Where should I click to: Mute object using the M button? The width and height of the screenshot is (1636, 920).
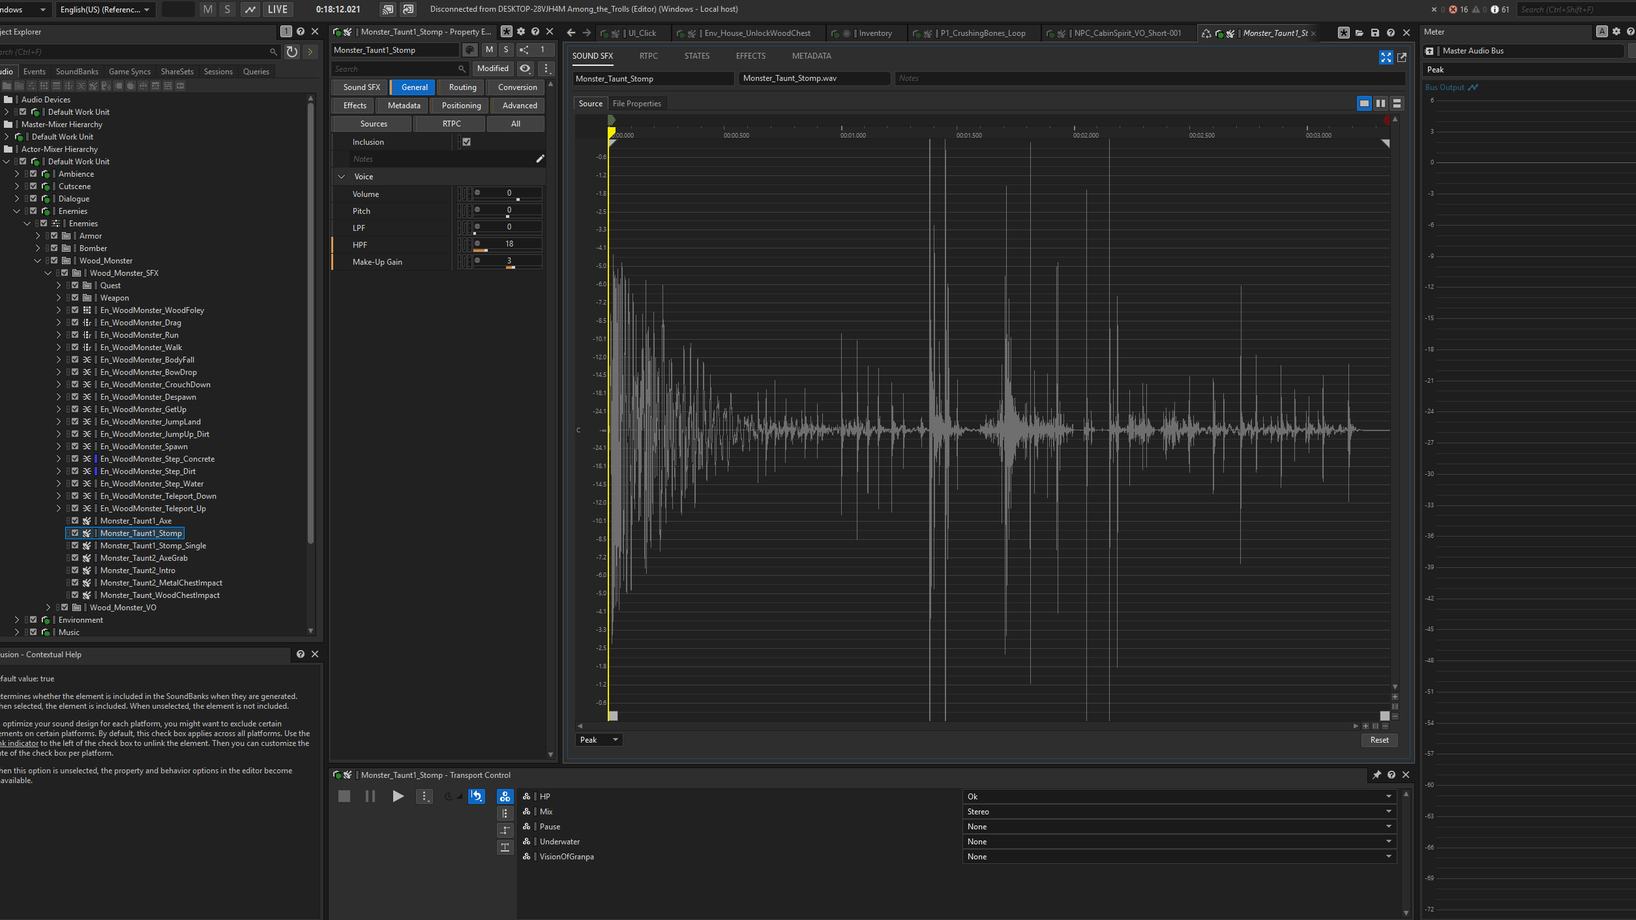(x=489, y=49)
